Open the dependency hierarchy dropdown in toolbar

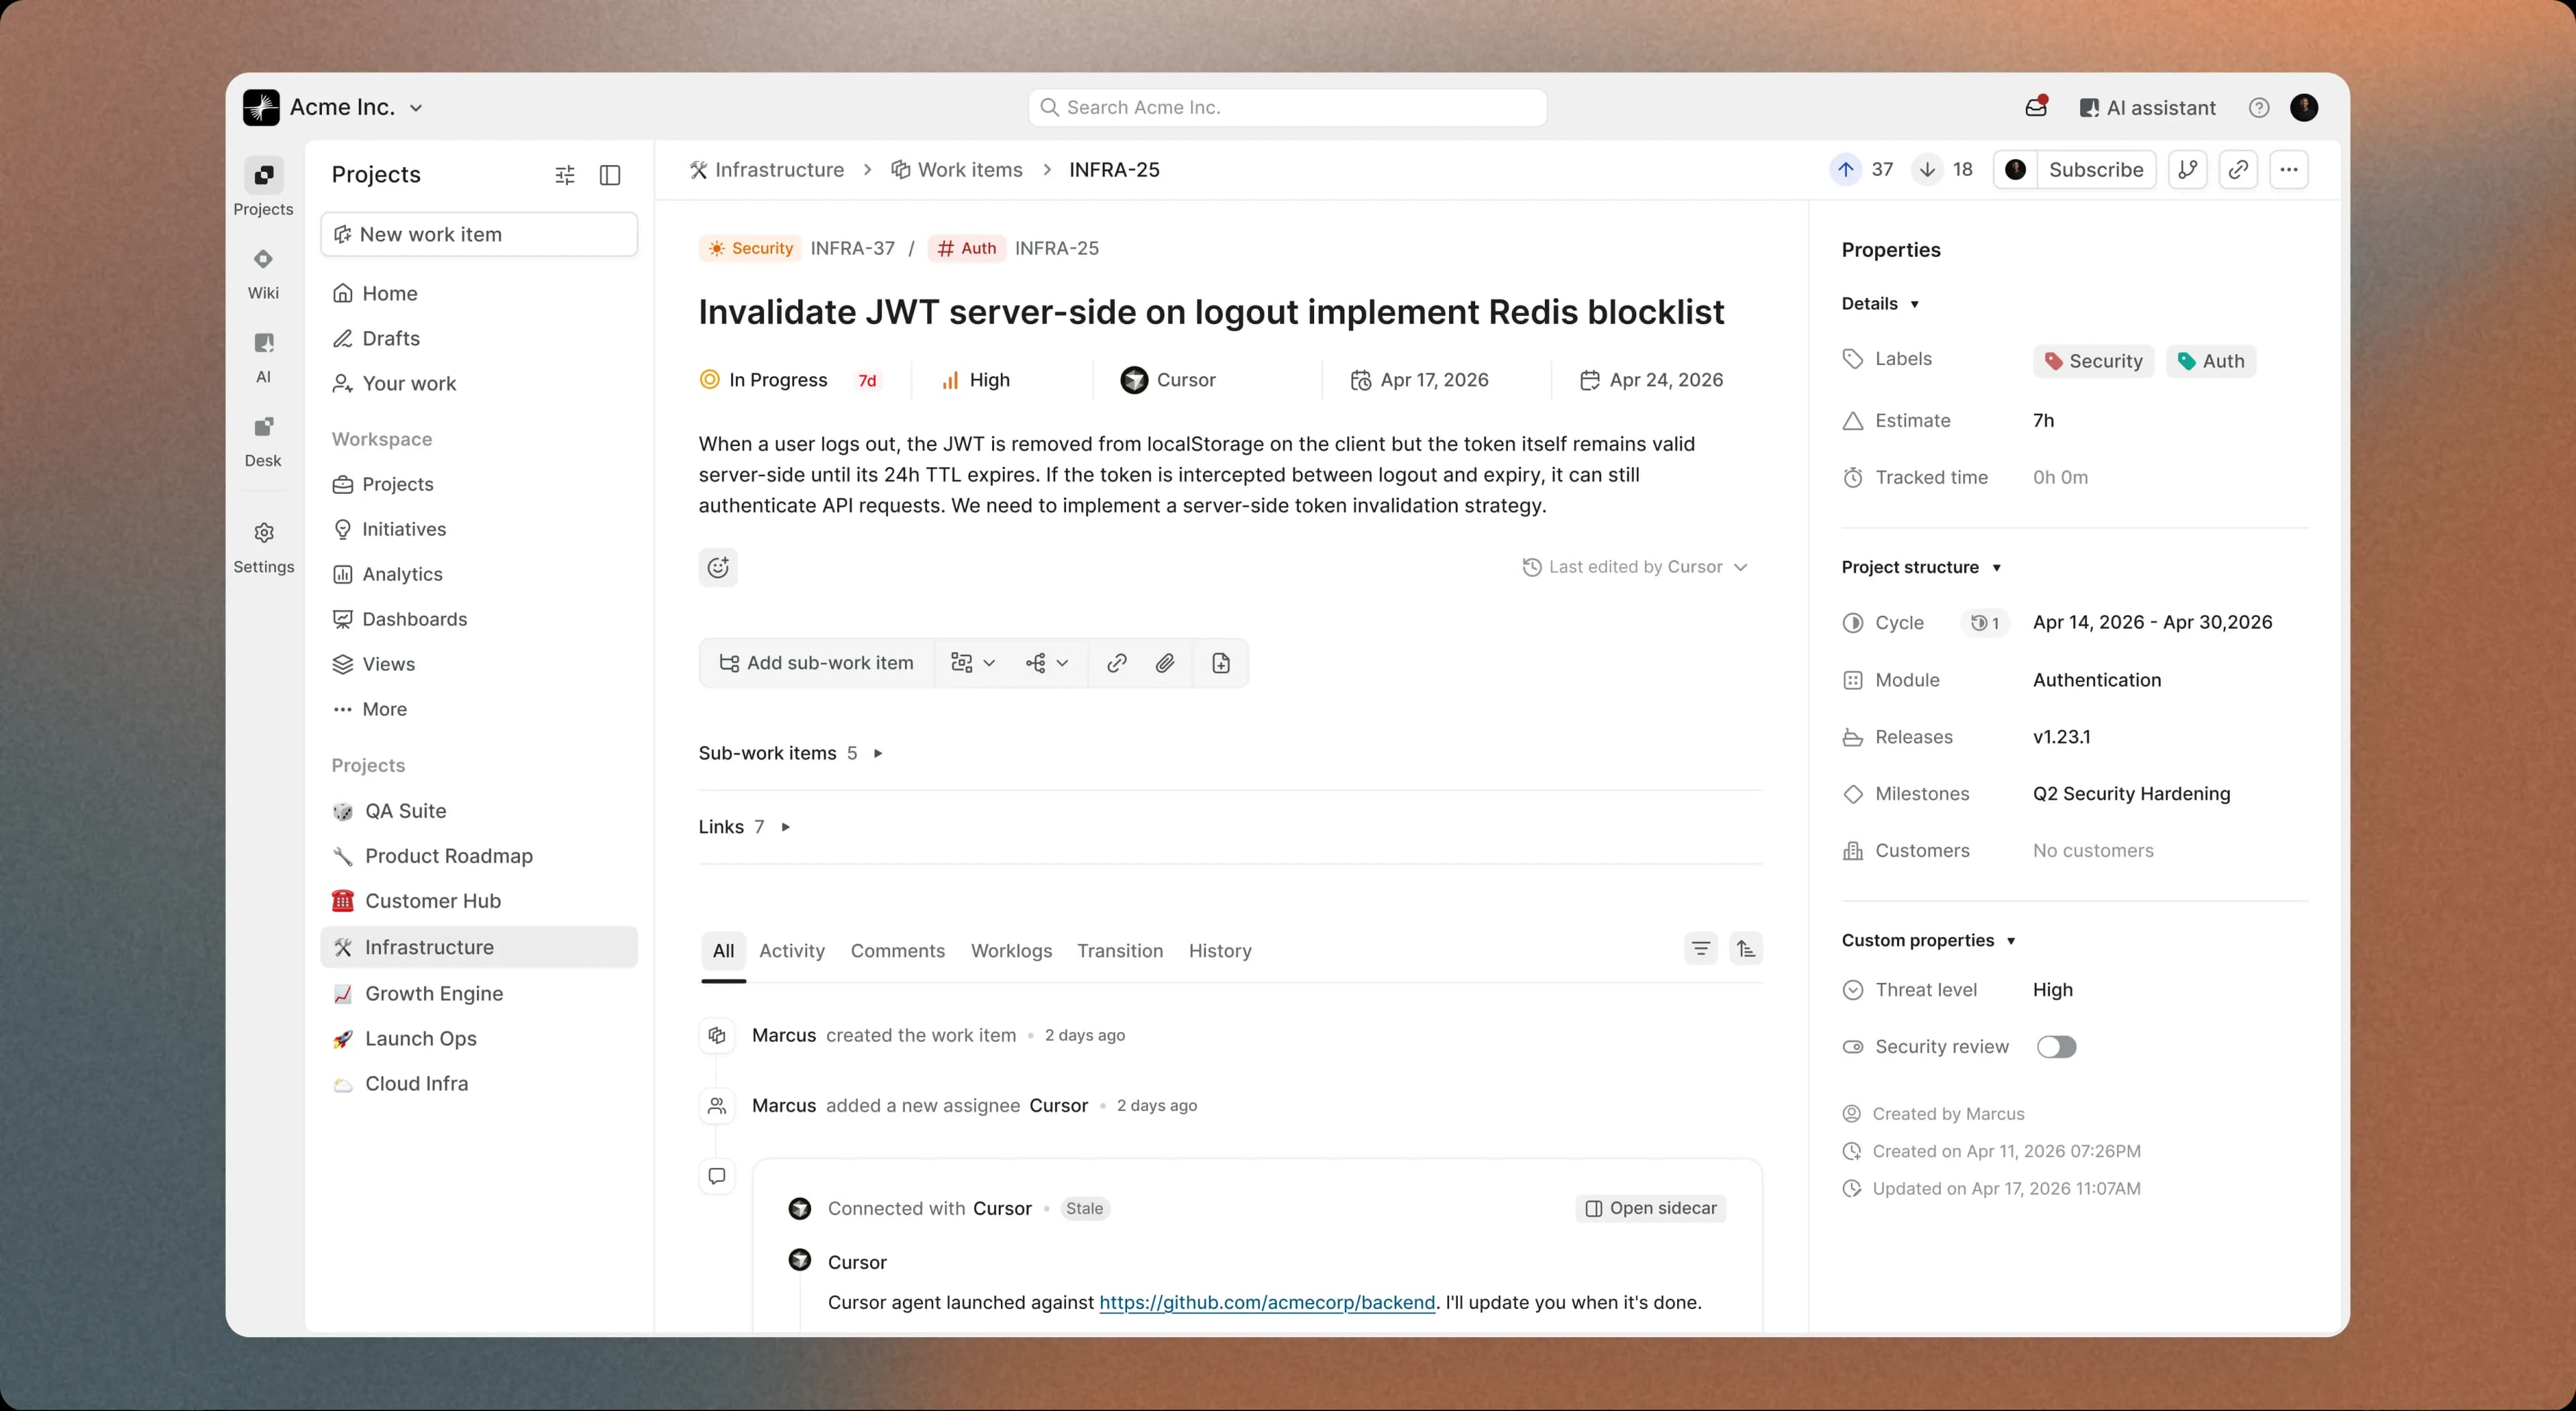tap(1047, 663)
